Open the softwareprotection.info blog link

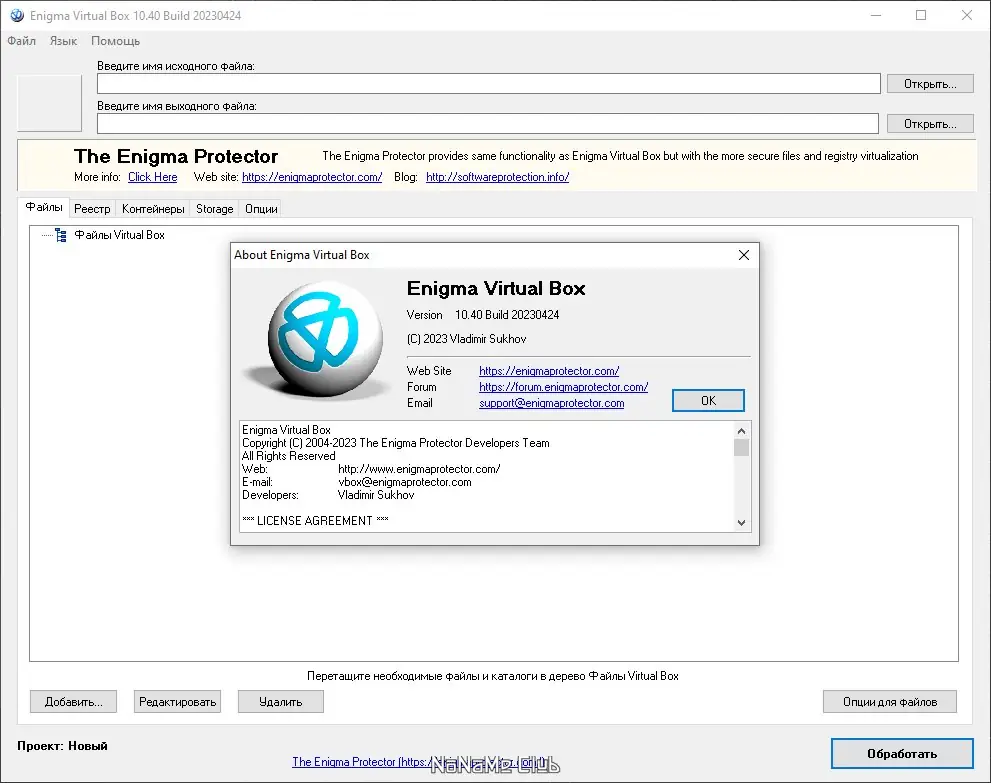coord(497,177)
